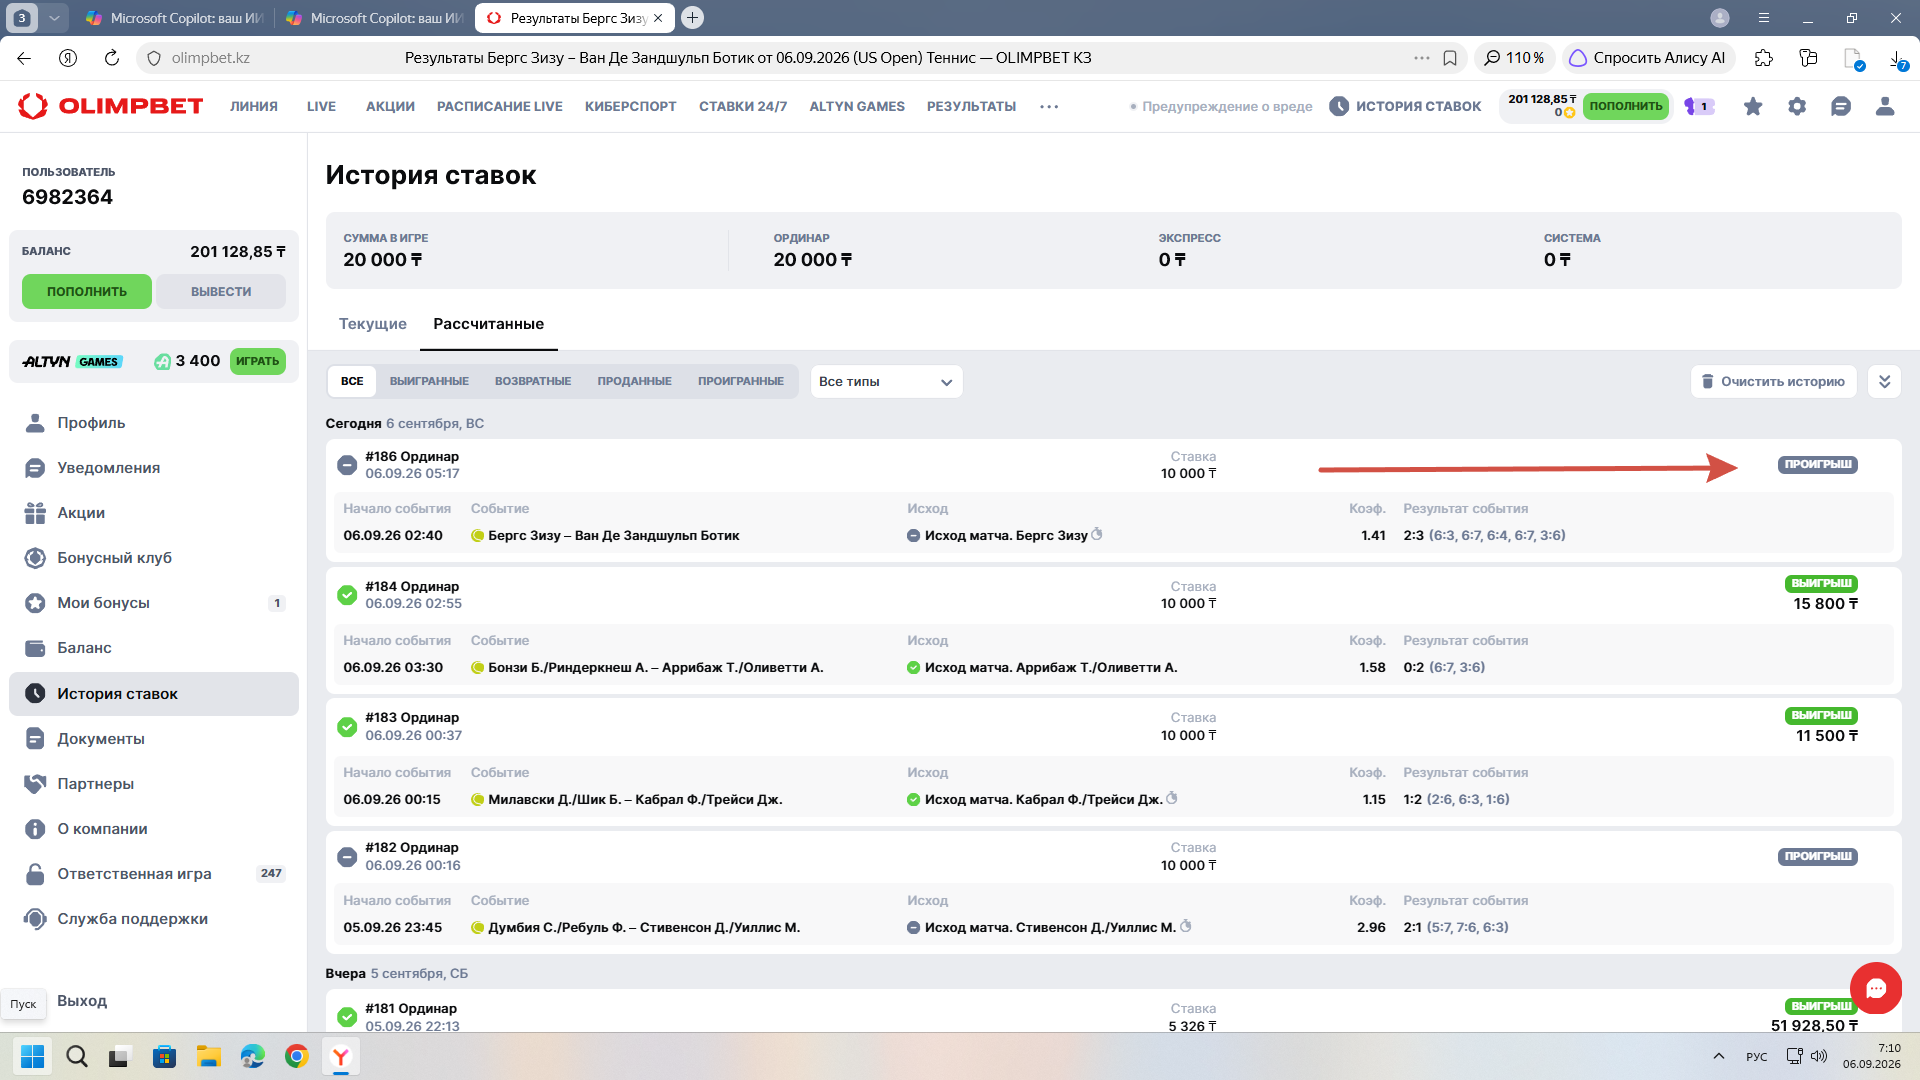
Task: Open settings gear icon in header
Action: point(1797,106)
